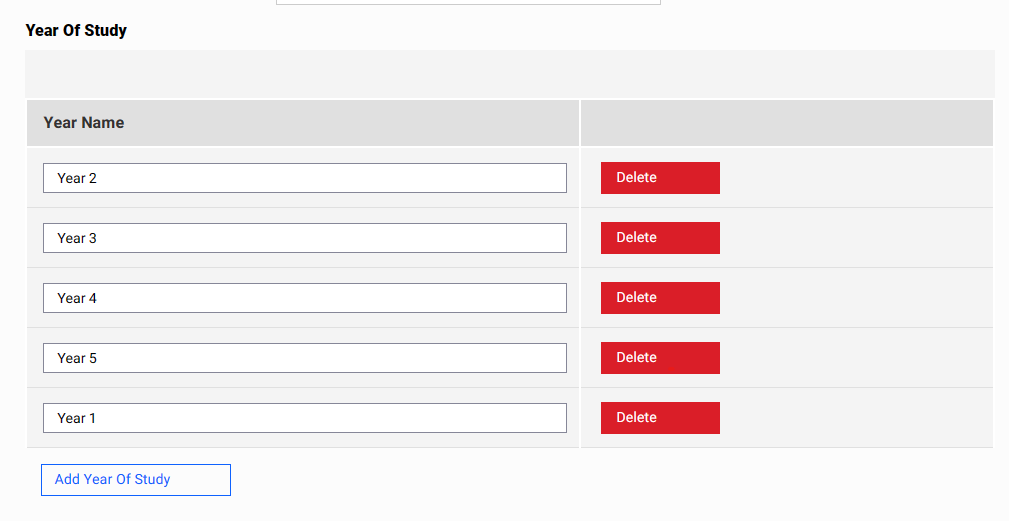Image resolution: width=1009 pixels, height=521 pixels.
Task: Click the blank gray bar above the table
Action: coord(510,74)
